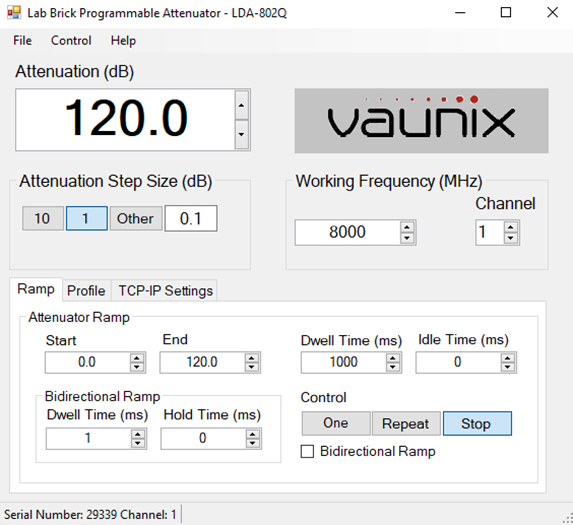Enable the Bidirectional Ramp checkbox

coord(307,452)
